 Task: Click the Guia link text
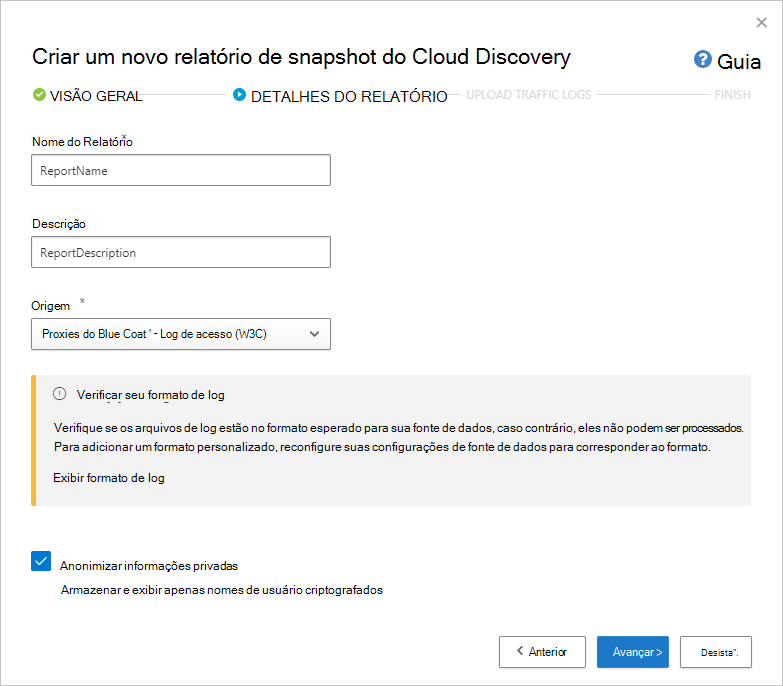[x=739, y=62]
